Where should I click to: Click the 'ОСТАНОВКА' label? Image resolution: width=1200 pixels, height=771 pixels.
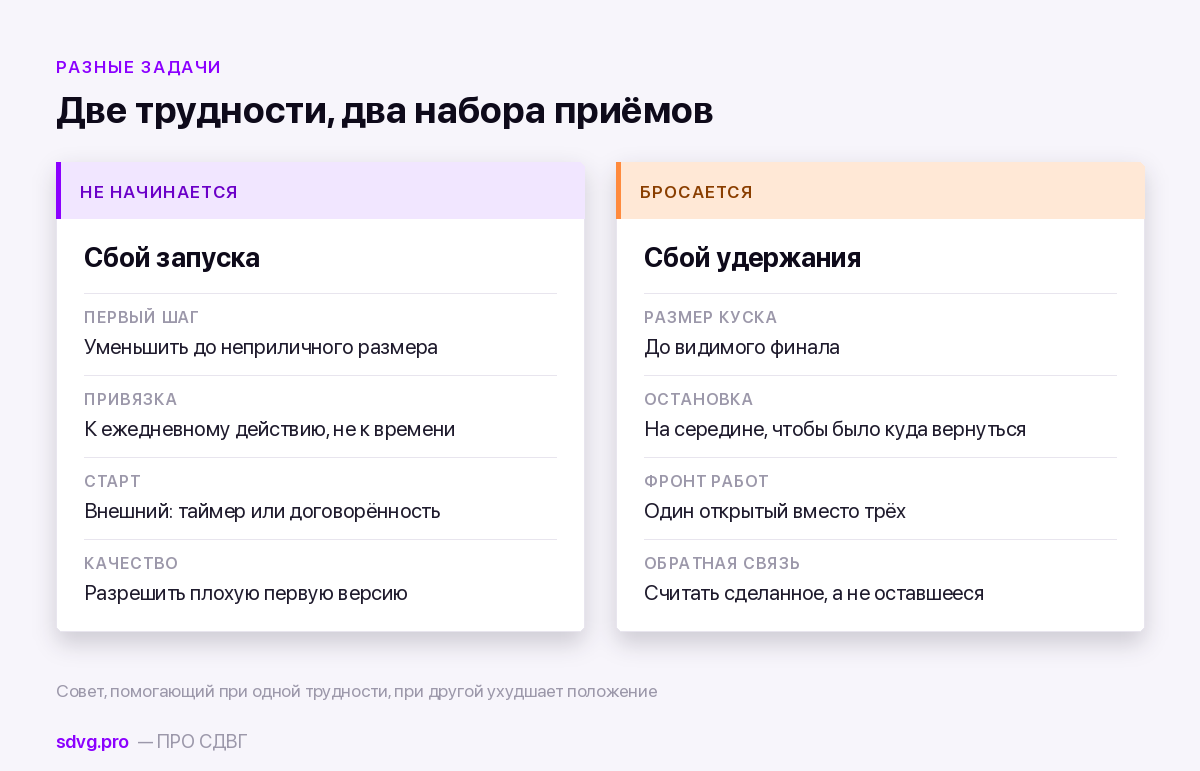(699, 400)
